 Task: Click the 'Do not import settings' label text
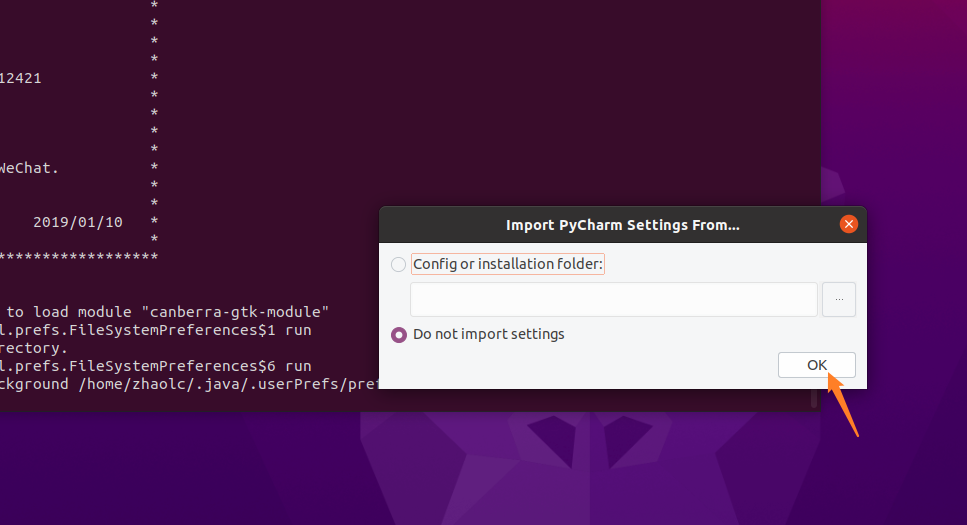coord(489,334)
